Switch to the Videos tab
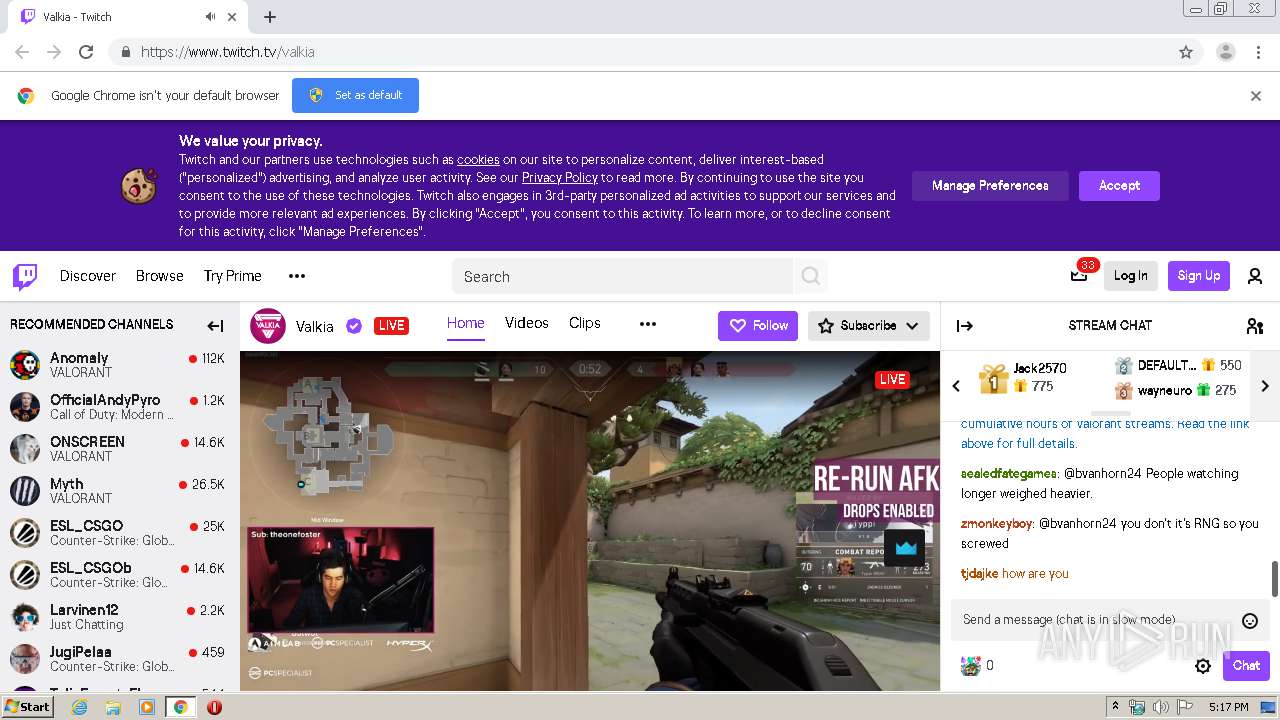The image size is (1280, 720). pos(527,323)
